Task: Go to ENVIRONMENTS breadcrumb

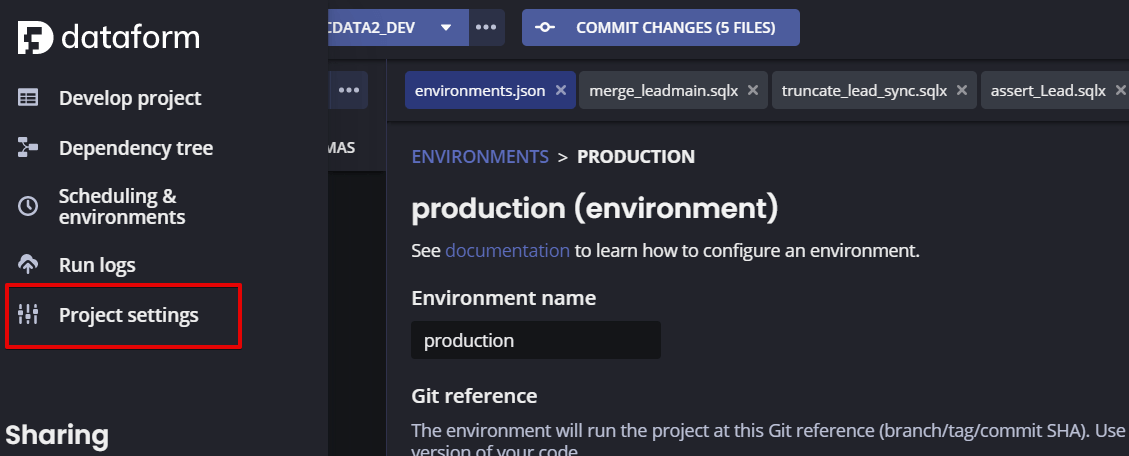Action: pyautogui.click(x=480, y=156)
